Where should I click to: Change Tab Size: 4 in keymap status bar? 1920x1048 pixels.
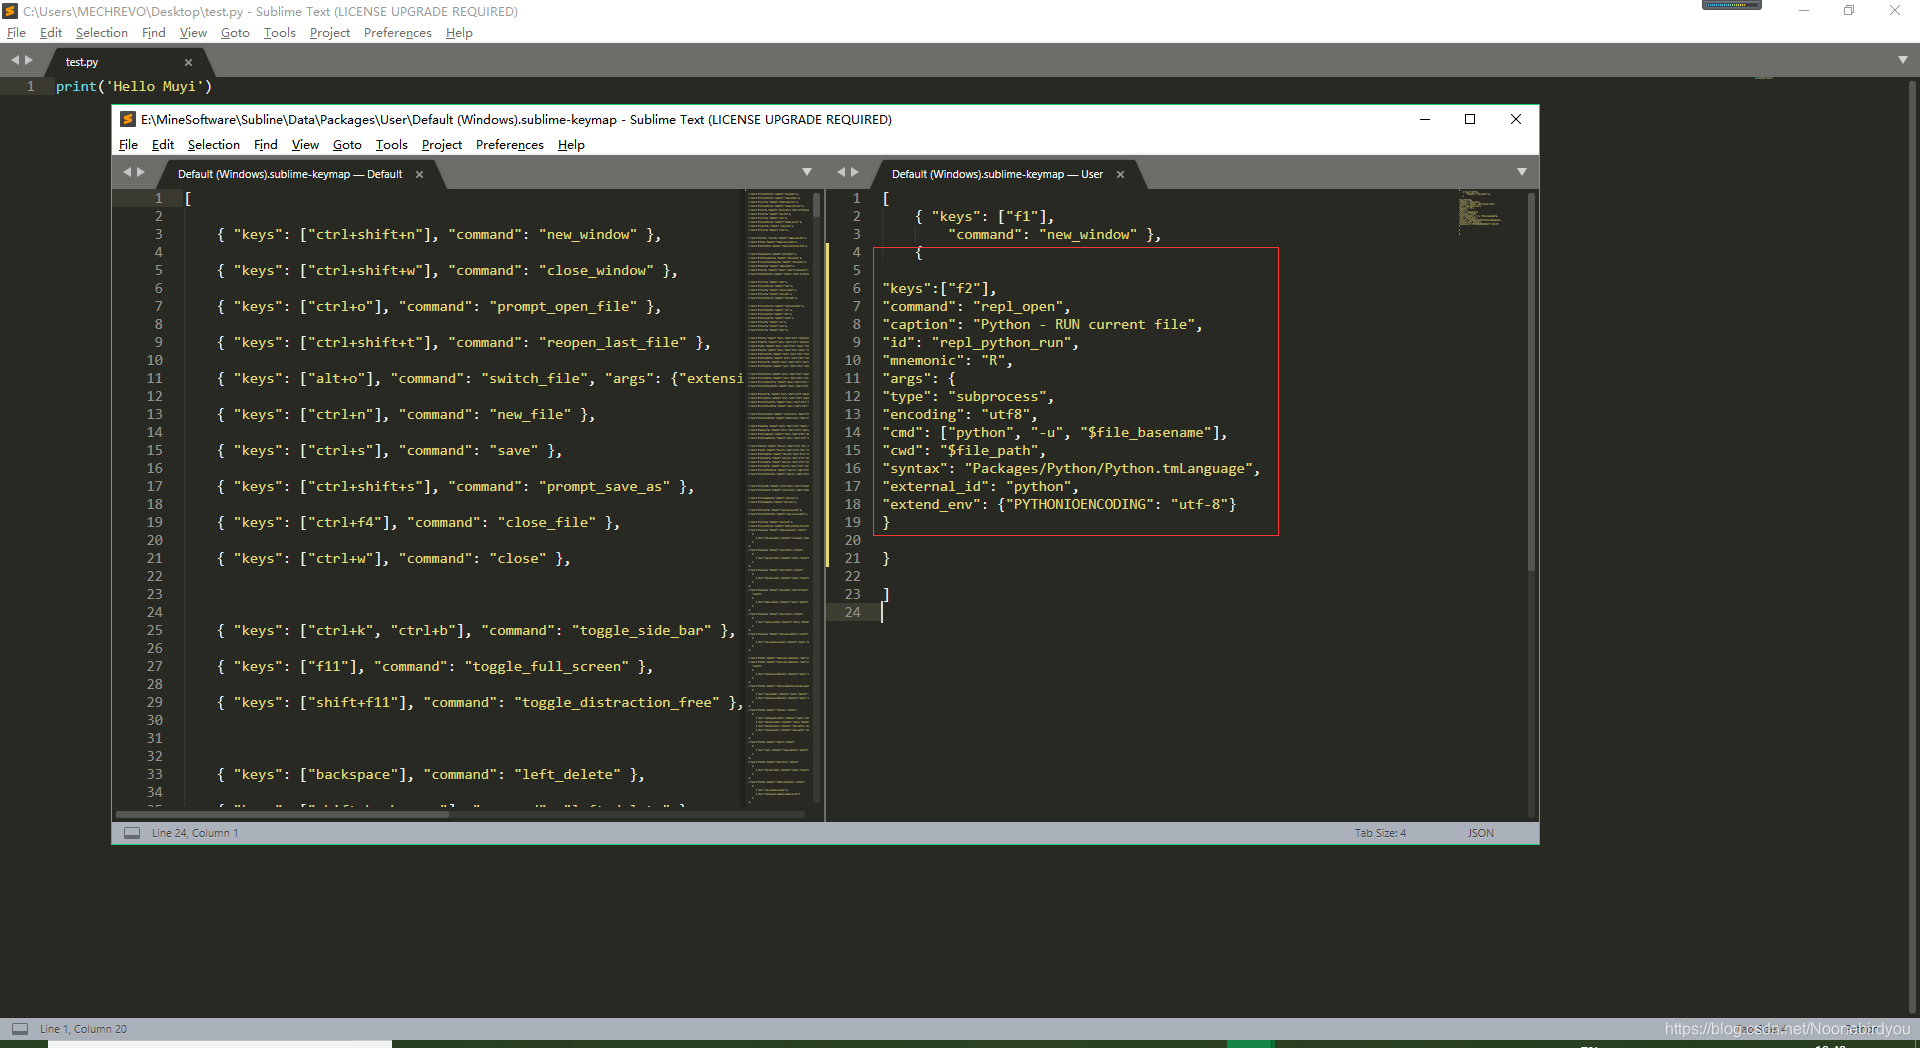pyautogui.click(x=1380, y=833)
